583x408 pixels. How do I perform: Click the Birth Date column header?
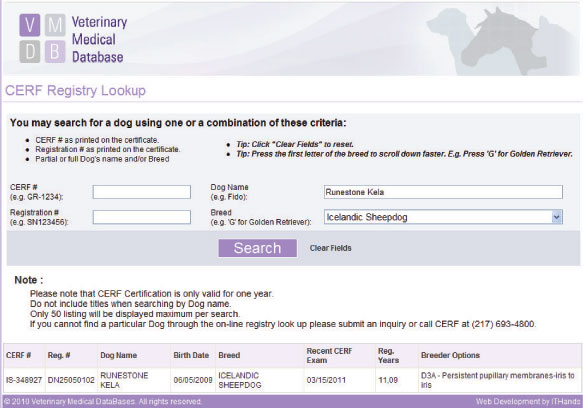coord(191,355)
